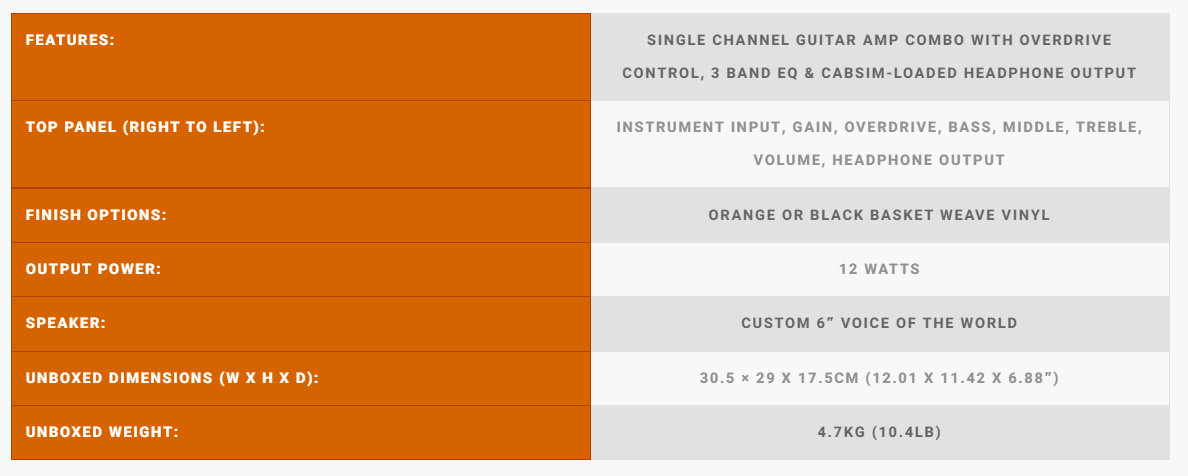Screen dimensions: 1188x476
Task: Click the SPEAKER: row label
Action: click(66, 323)
